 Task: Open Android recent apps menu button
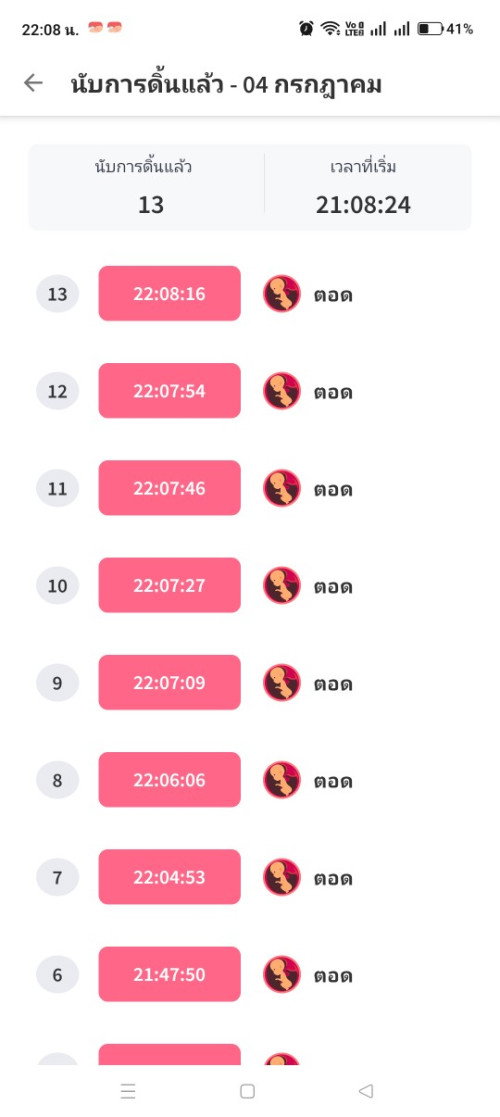point(128,1091)
